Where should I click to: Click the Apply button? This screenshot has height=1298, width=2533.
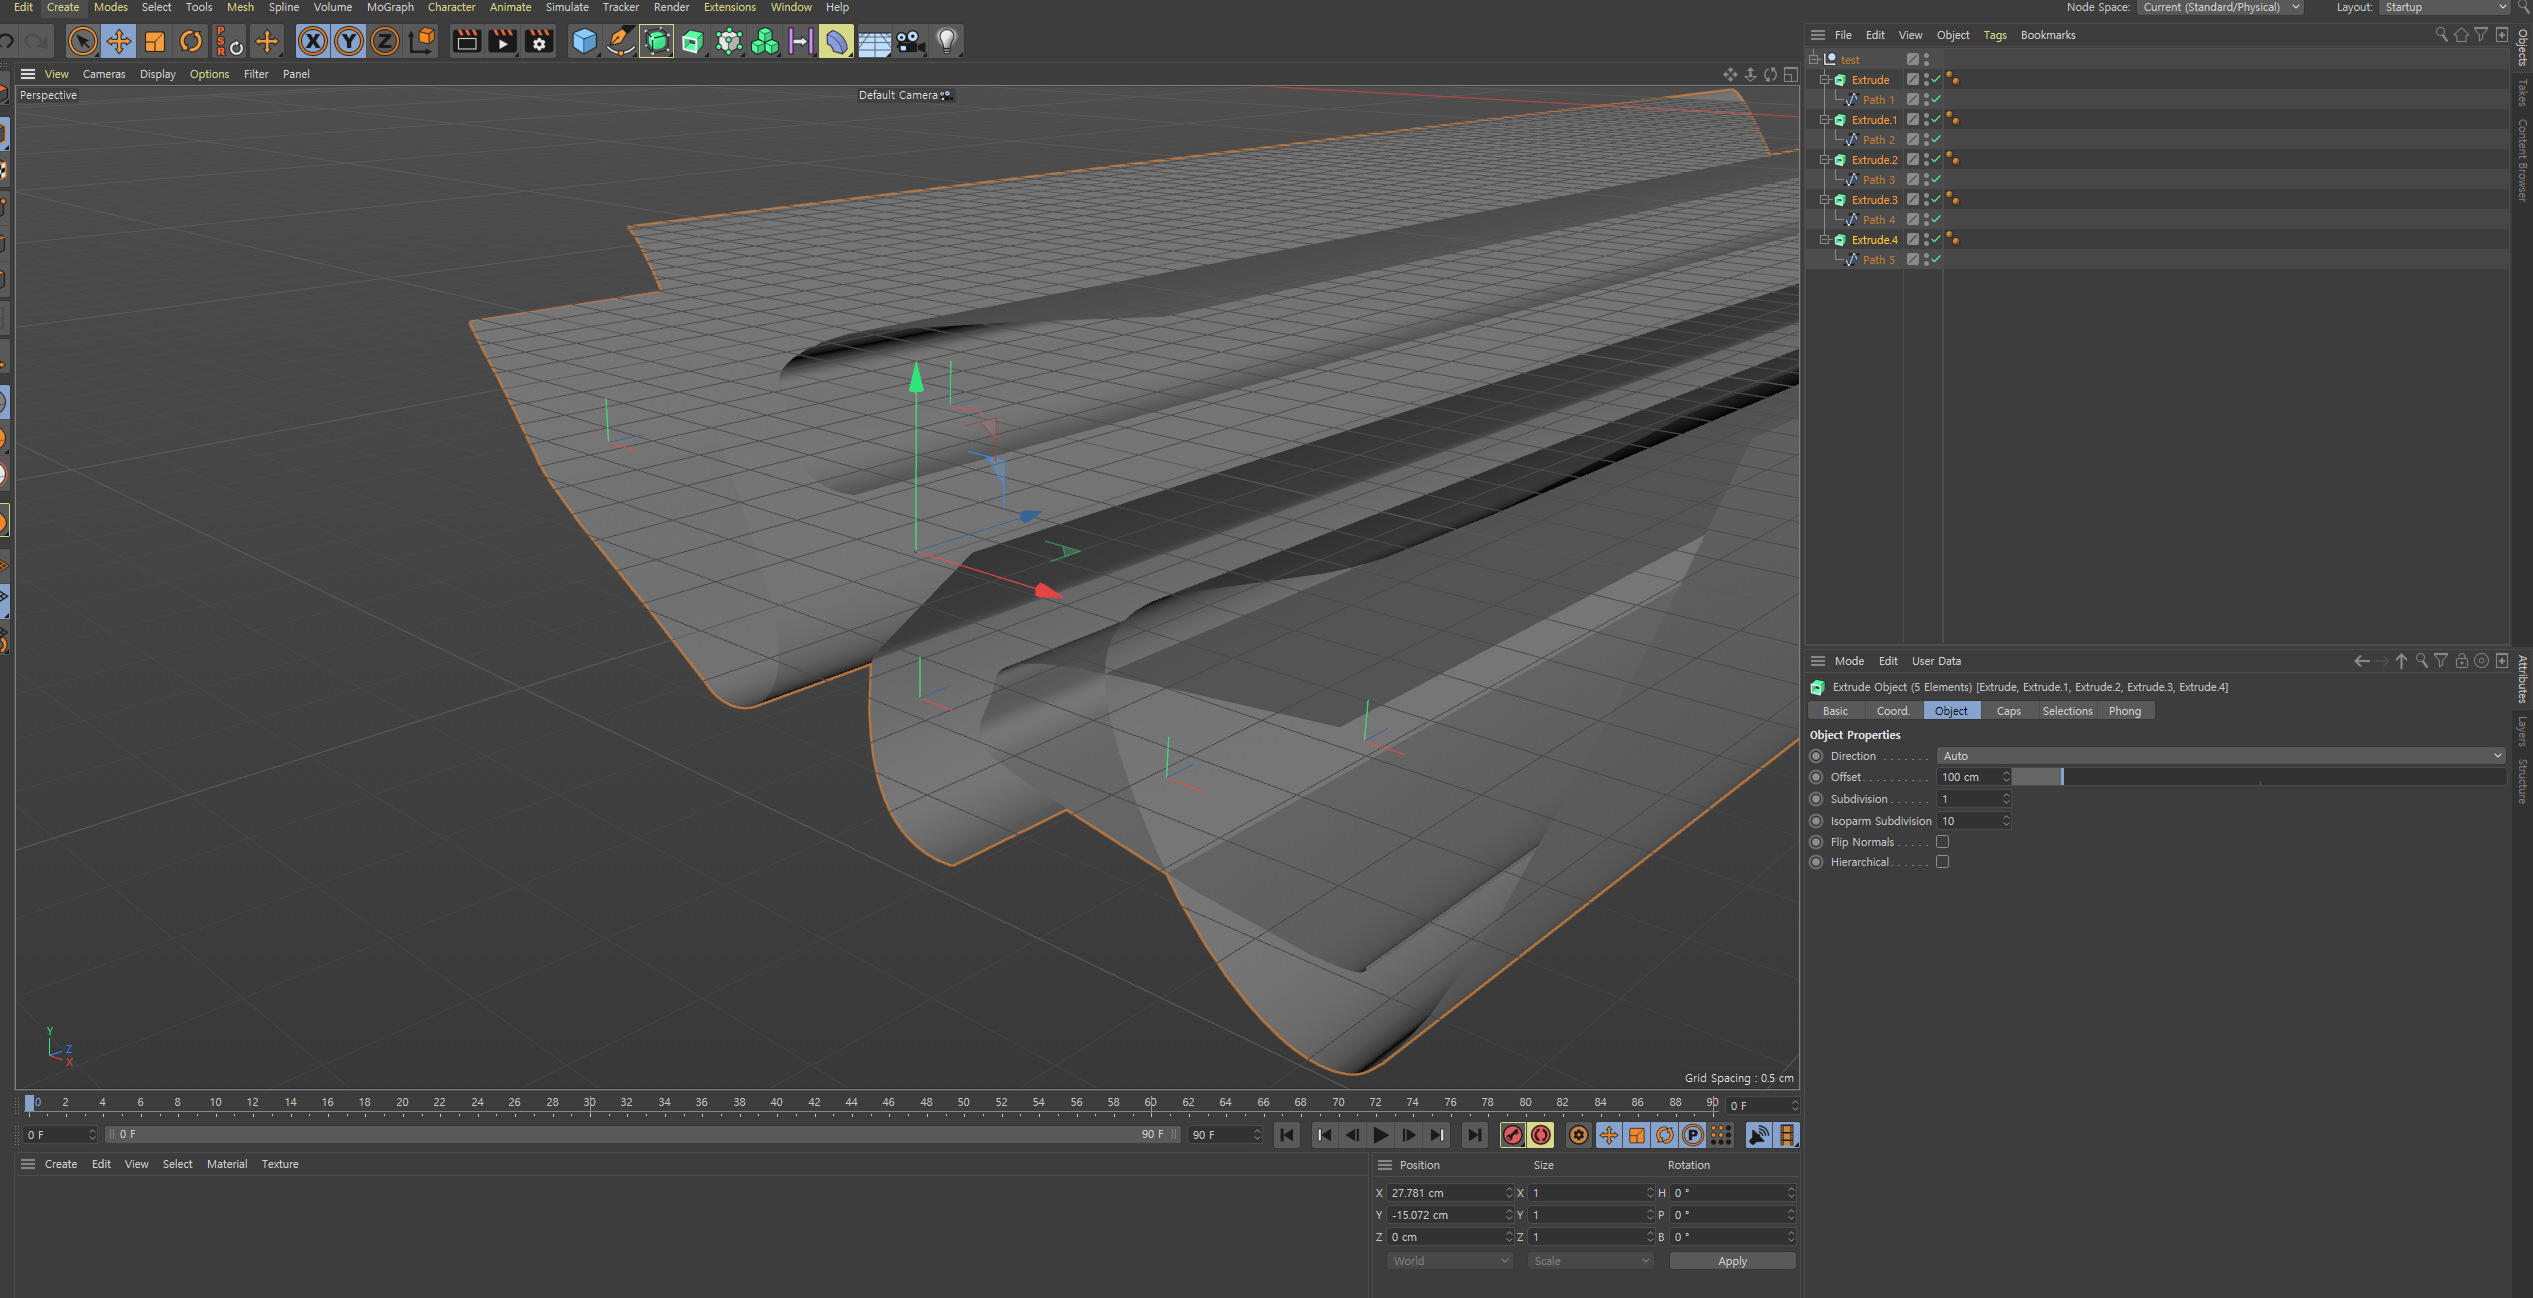(1732, 1261)
